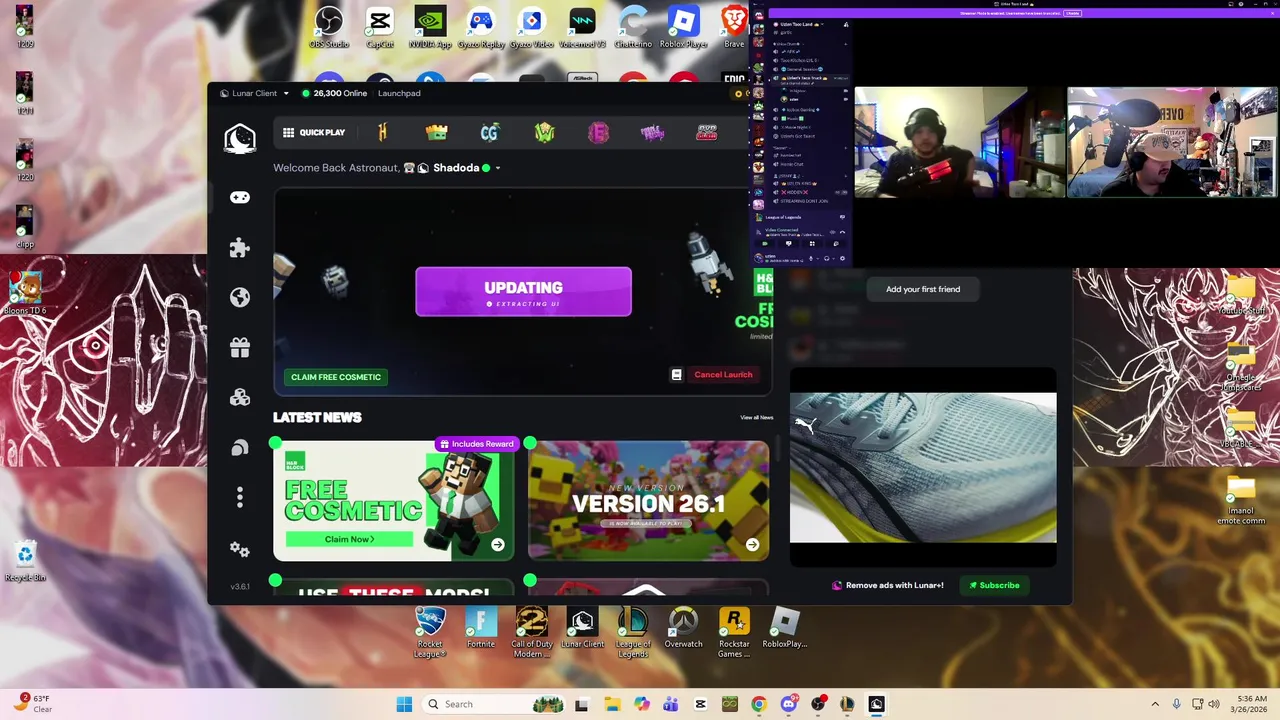
Task: Click View all News link
Action: pos(756,417)
